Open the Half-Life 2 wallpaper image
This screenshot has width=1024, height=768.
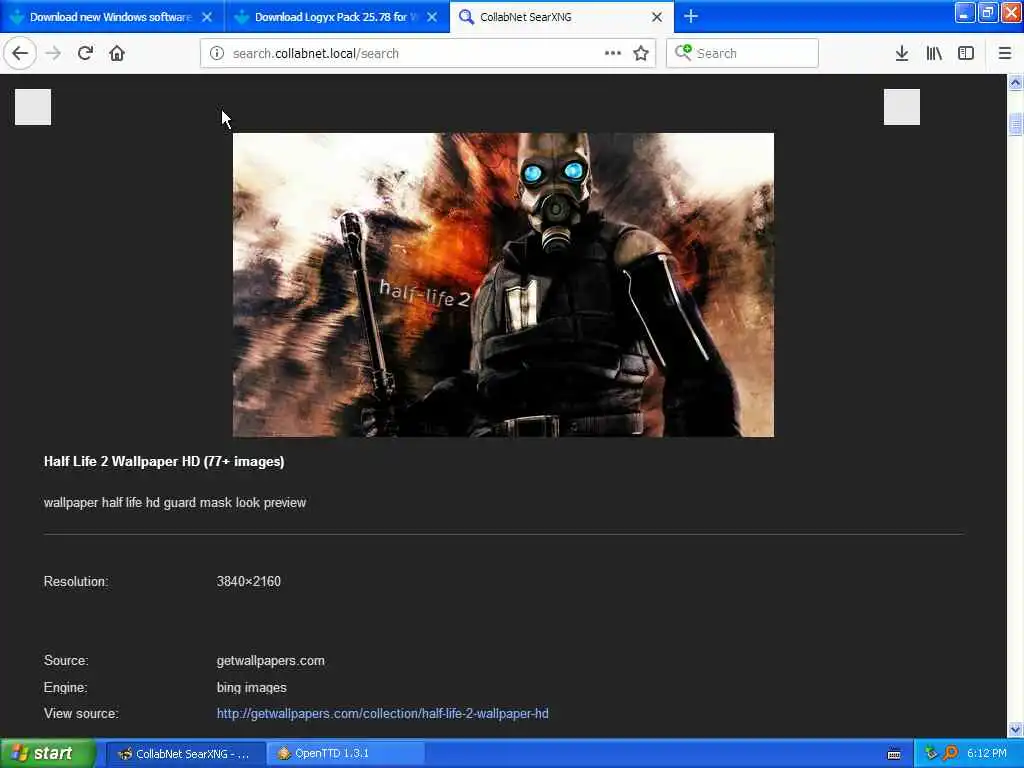504,285
